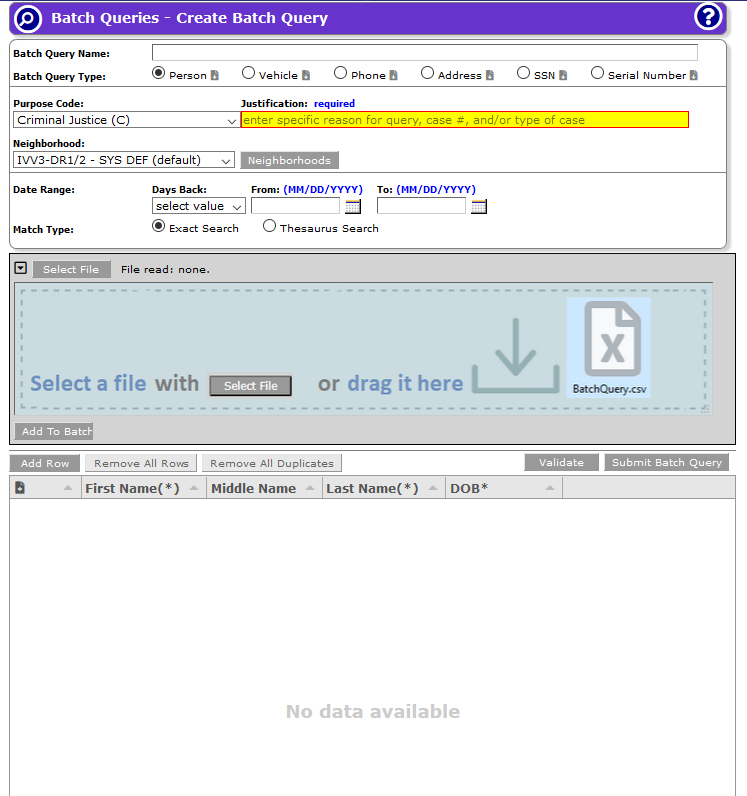Image resolution: width=747 pixels, height=796 pixels.
Task: Click the 'File read: none.' status text
Action: coord(165,270)
